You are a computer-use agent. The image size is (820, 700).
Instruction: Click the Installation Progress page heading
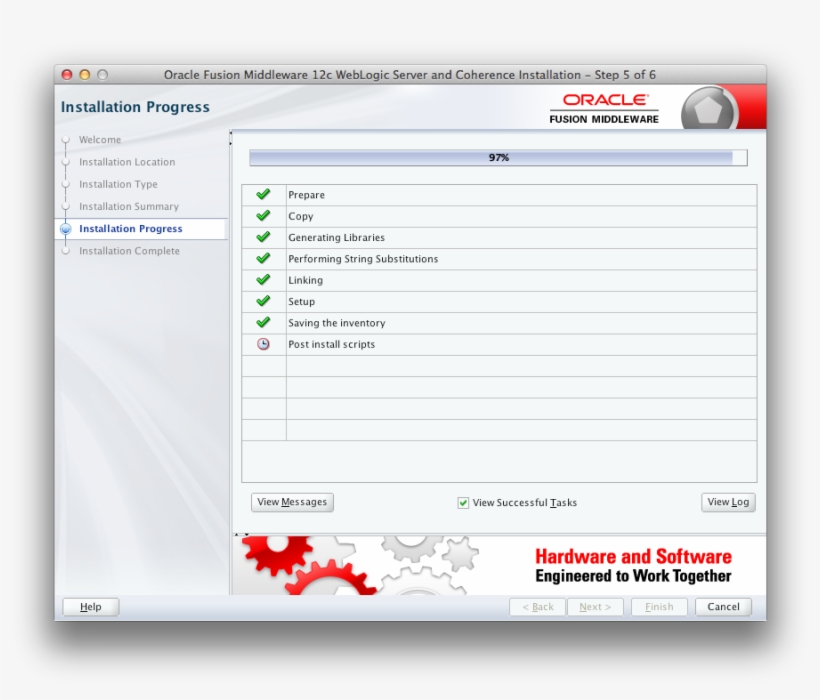coord(135,107)
